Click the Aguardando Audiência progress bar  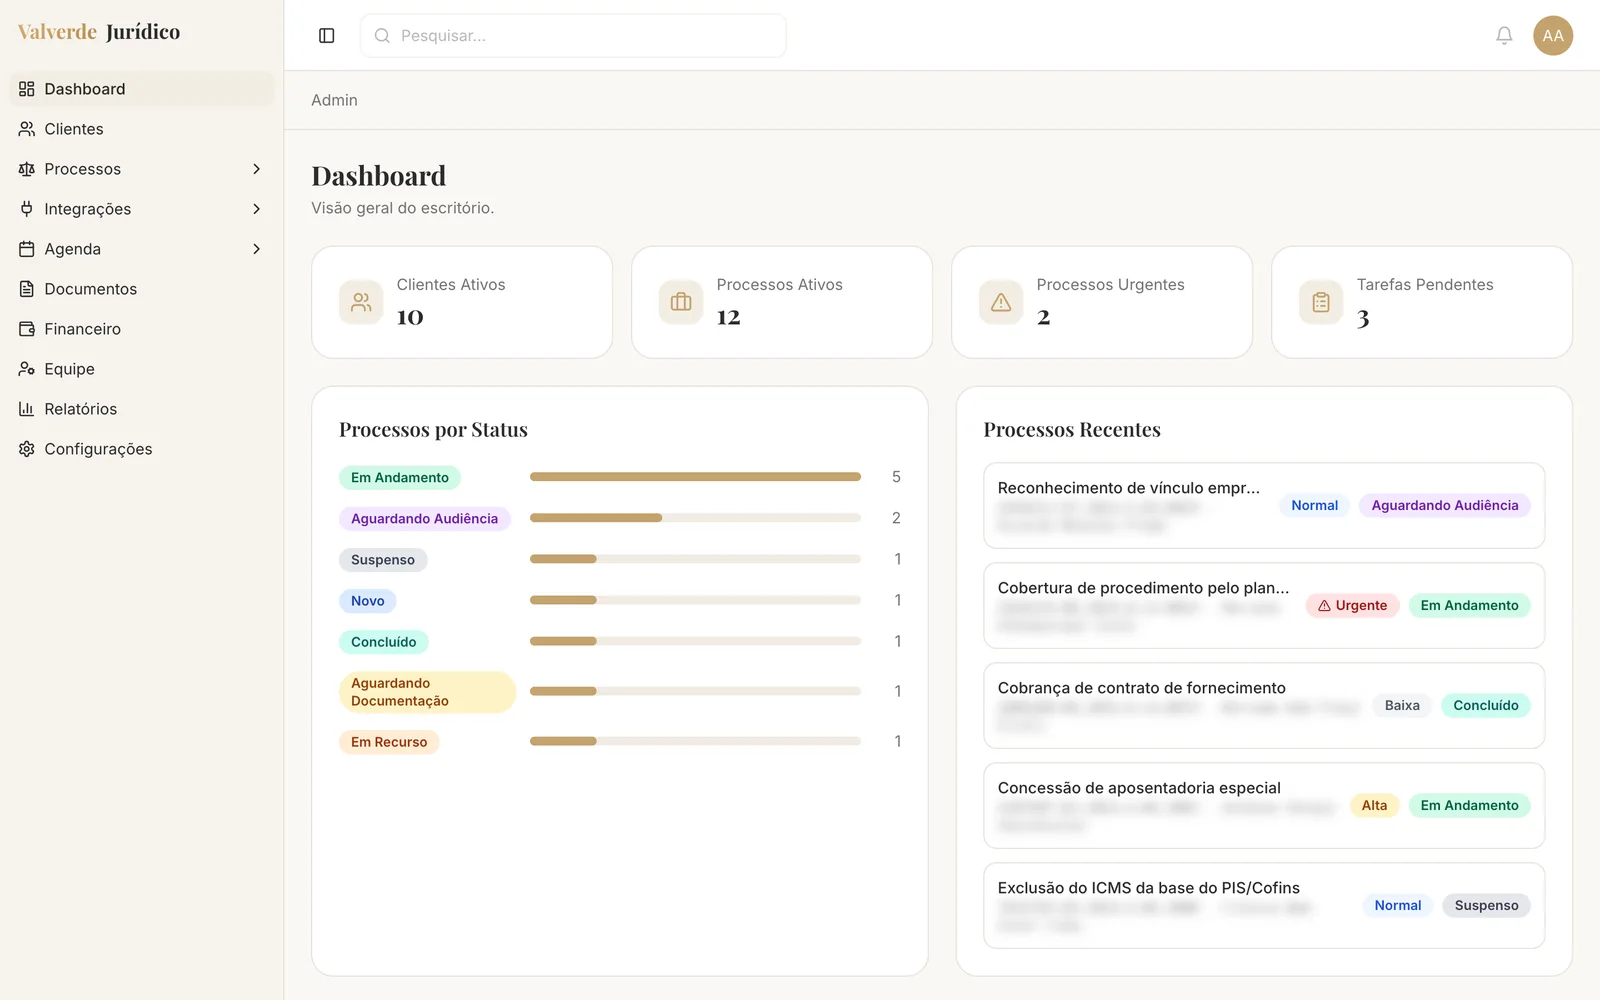point(695,518)
